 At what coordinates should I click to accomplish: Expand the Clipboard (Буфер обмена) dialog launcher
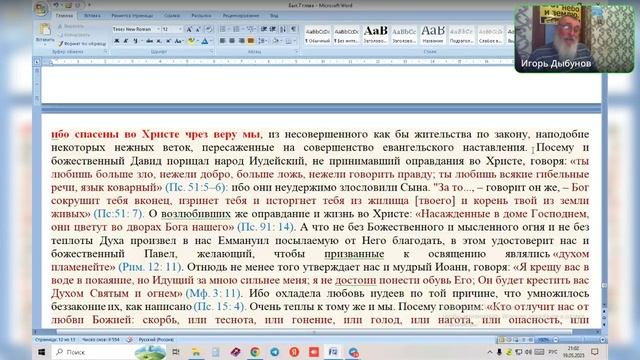pyautogui.click(x=106, y=52)
